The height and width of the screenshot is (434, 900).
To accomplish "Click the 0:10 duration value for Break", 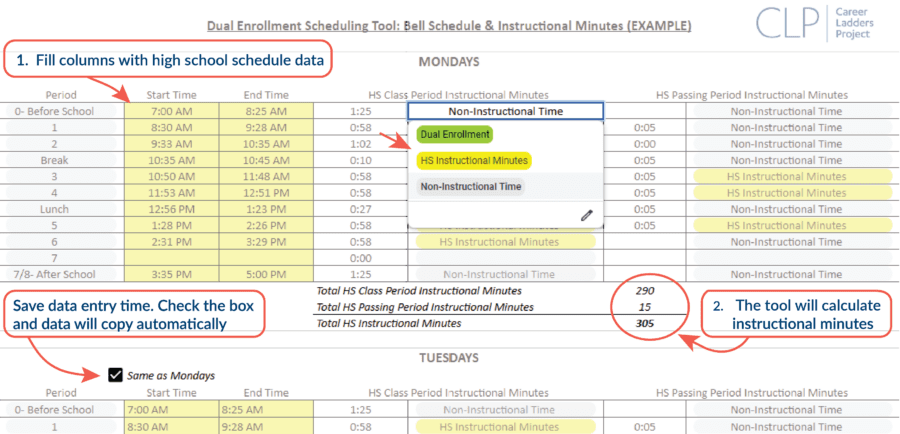I will 360,160.
